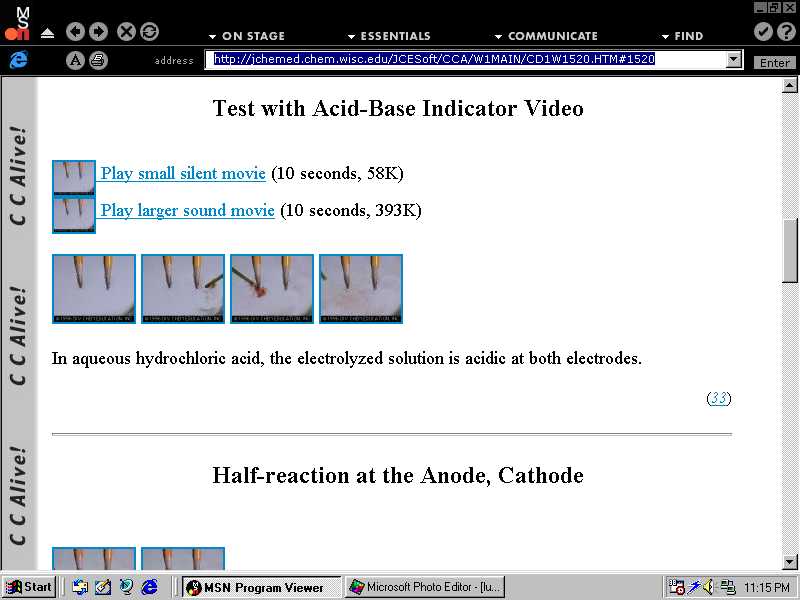800x600 pixels.
Task: Click the vertical scrollbar down arrow
Action: tap(790, 562)
